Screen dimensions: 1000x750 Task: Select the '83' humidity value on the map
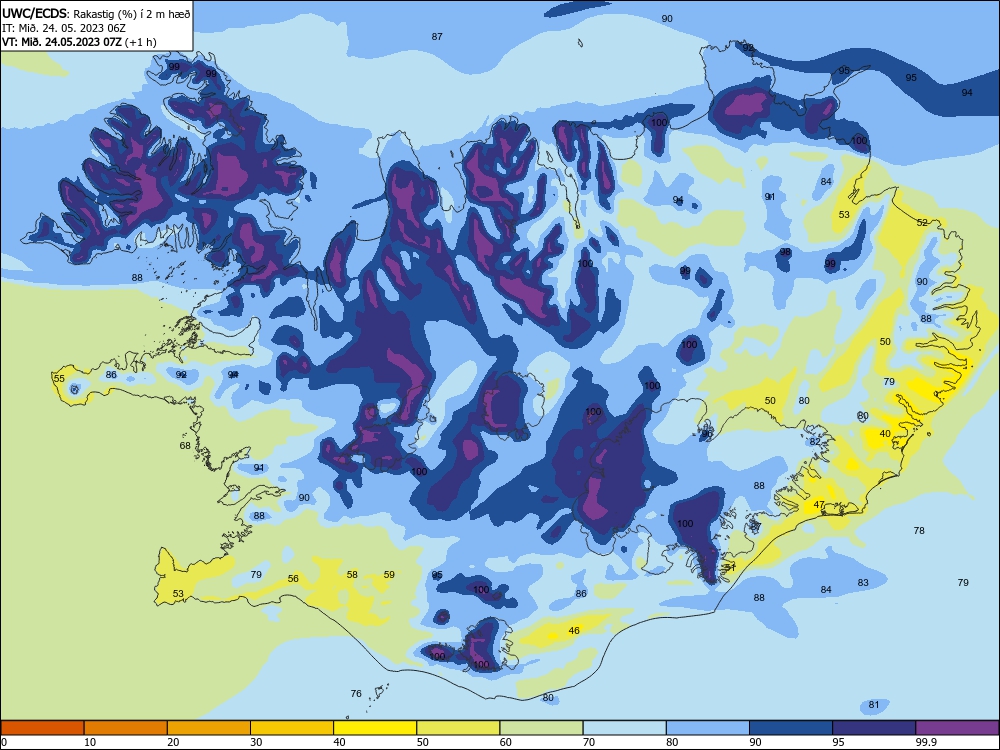863,582
